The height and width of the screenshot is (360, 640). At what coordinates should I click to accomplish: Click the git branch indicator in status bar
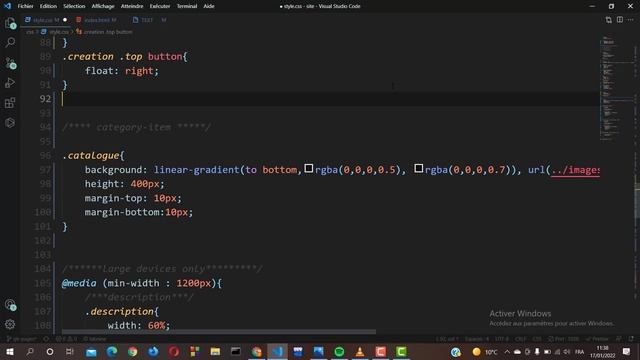coord(22,339)
